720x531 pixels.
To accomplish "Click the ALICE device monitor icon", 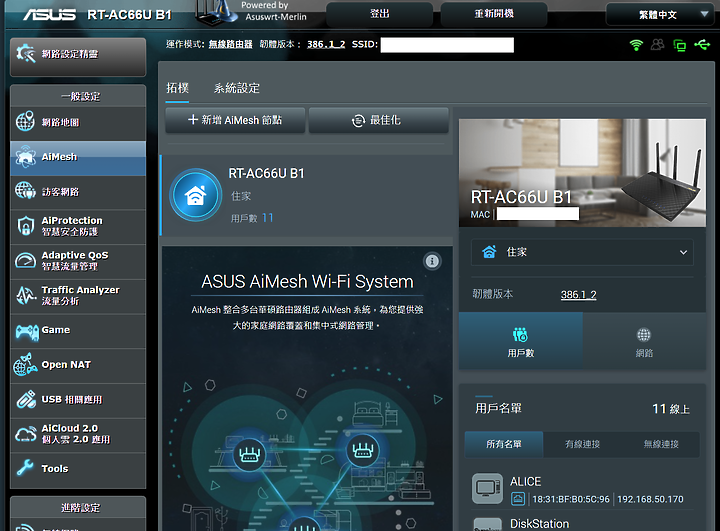I will tap(487, 488).
